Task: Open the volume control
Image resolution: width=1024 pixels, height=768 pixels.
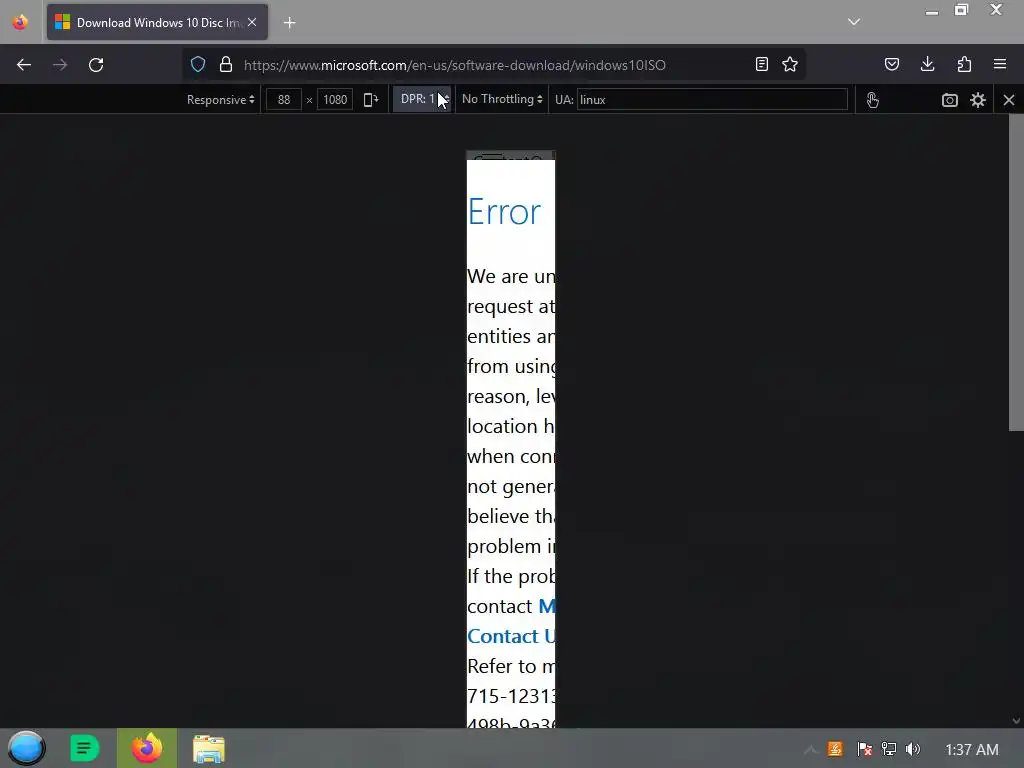Action: point(913,749)
